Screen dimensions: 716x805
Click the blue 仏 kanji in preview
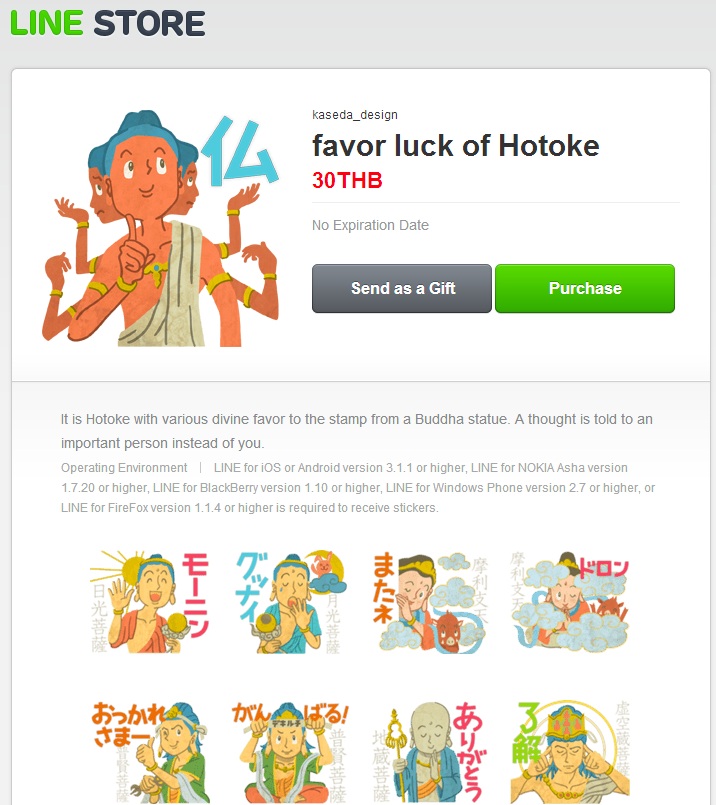tap(239, 151)
